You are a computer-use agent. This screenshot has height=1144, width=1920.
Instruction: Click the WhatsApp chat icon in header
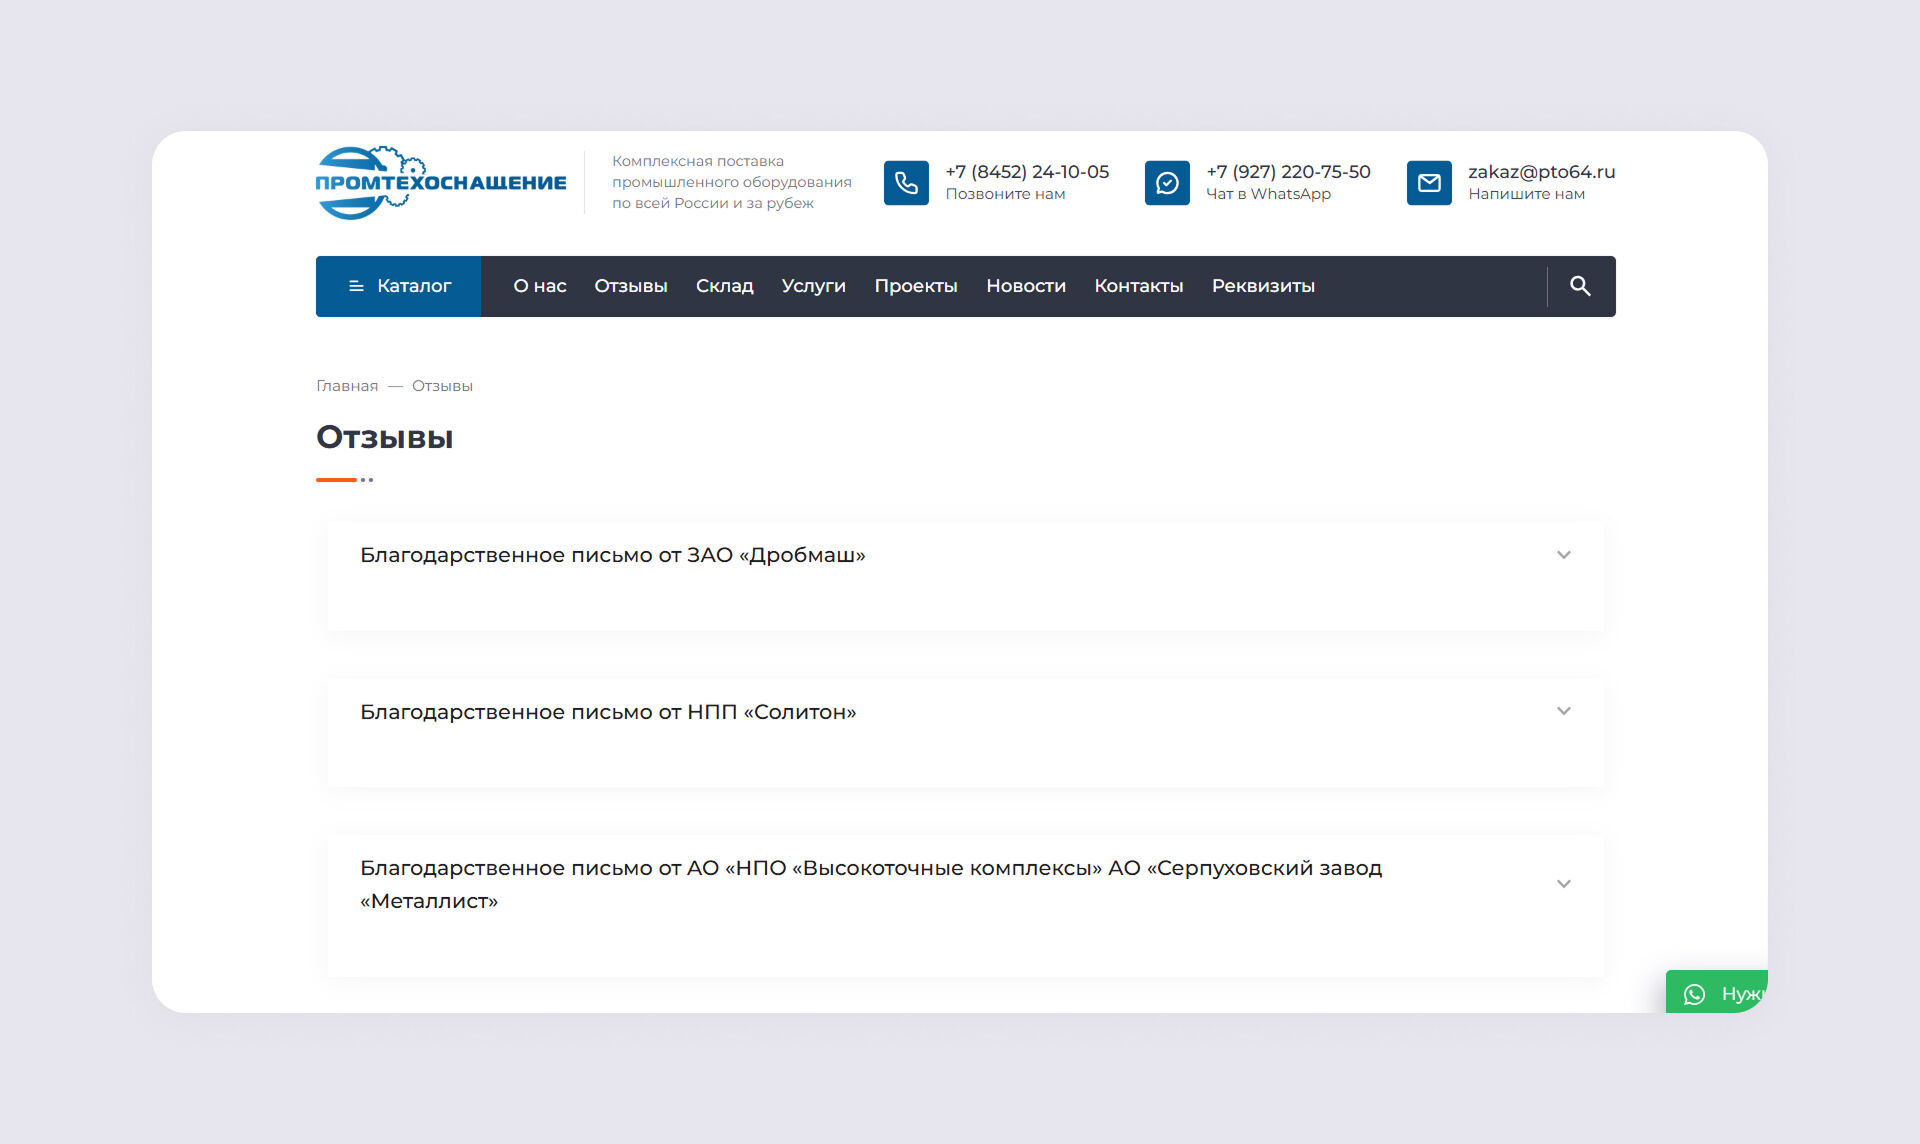point(1167,183)
